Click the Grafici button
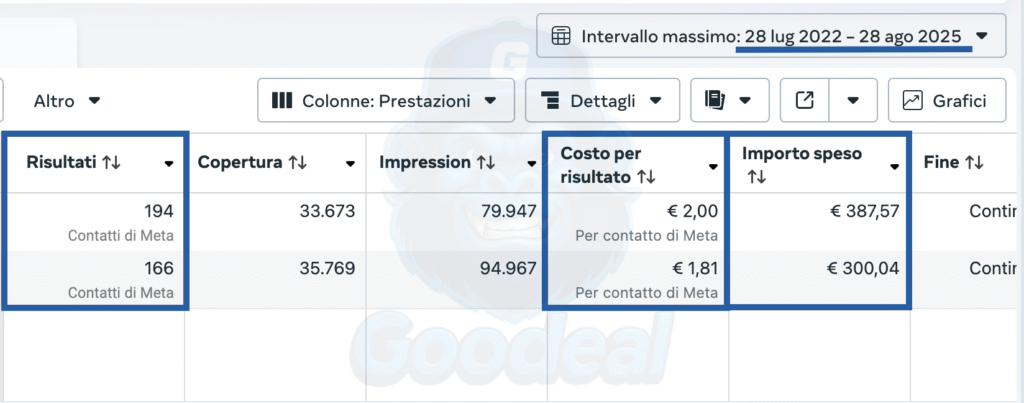The width and height of the screenshot is (1024, 403). (946, 100)
